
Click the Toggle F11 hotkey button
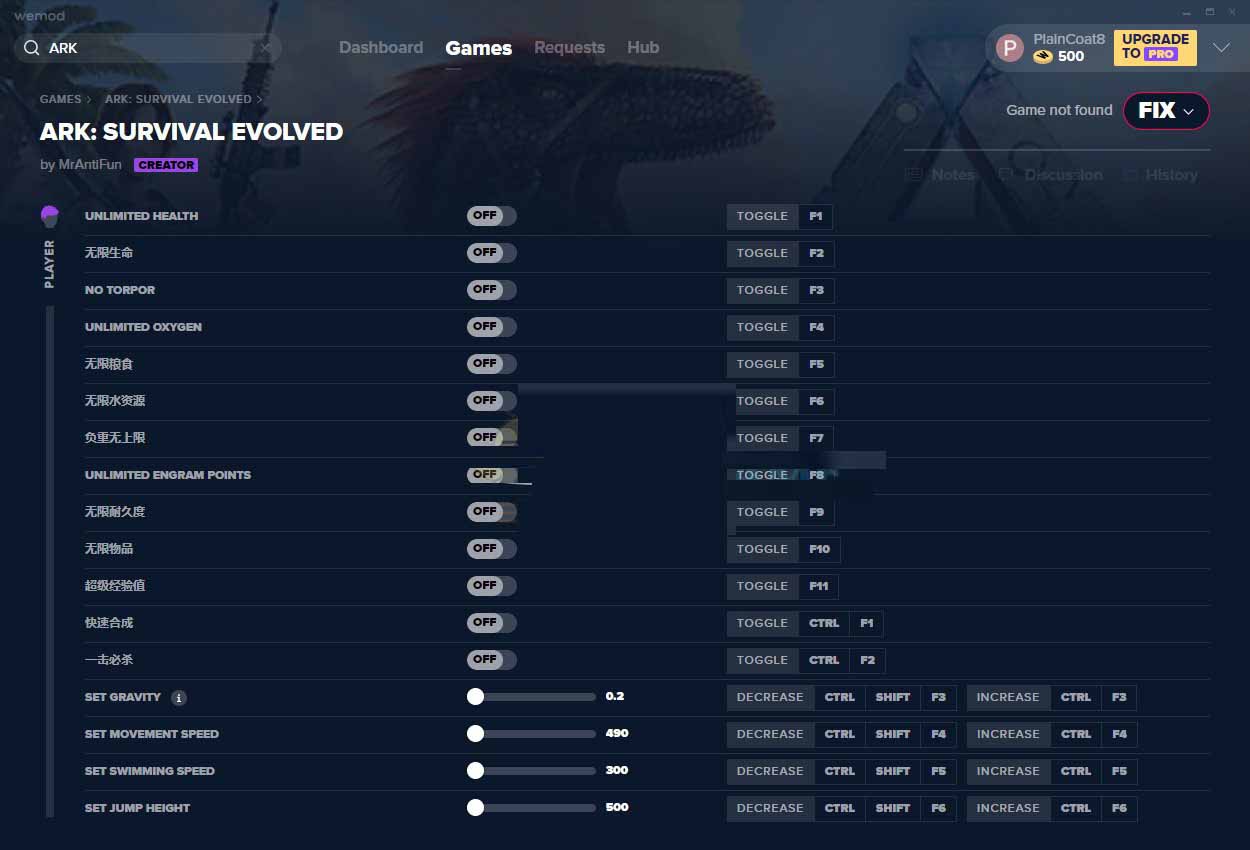(783, 586)
